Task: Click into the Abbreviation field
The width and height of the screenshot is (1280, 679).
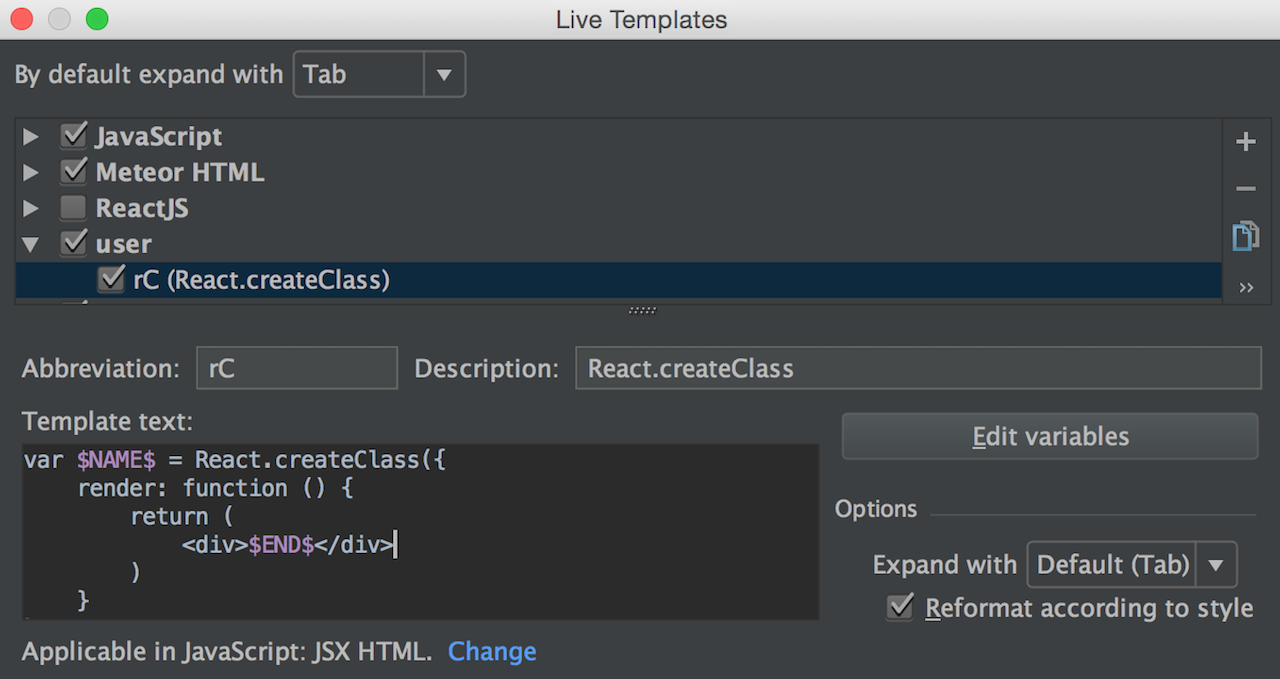Action: 297,368
